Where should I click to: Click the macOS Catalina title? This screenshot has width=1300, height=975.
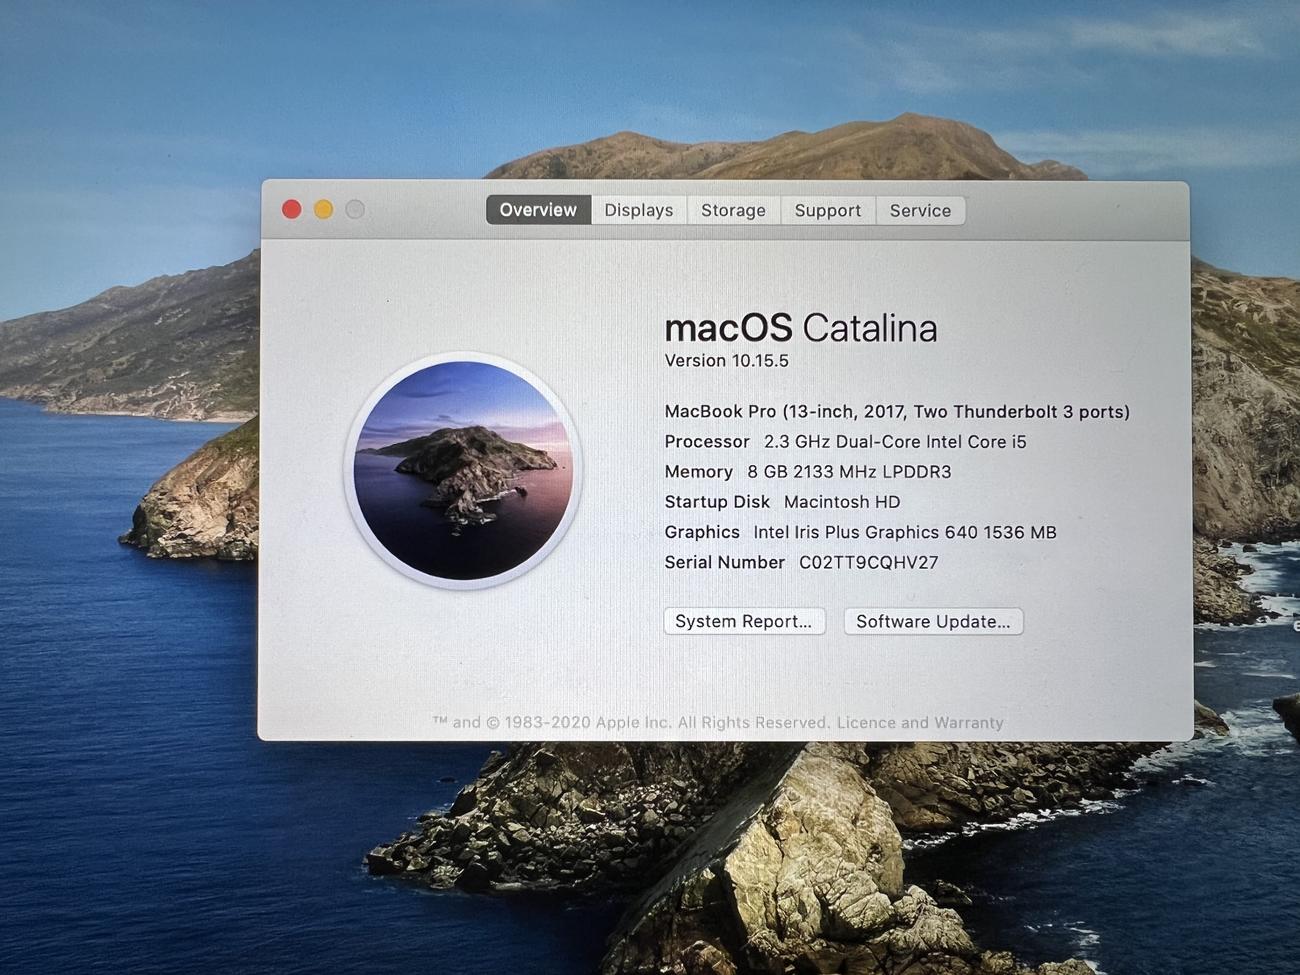point(801,328)
